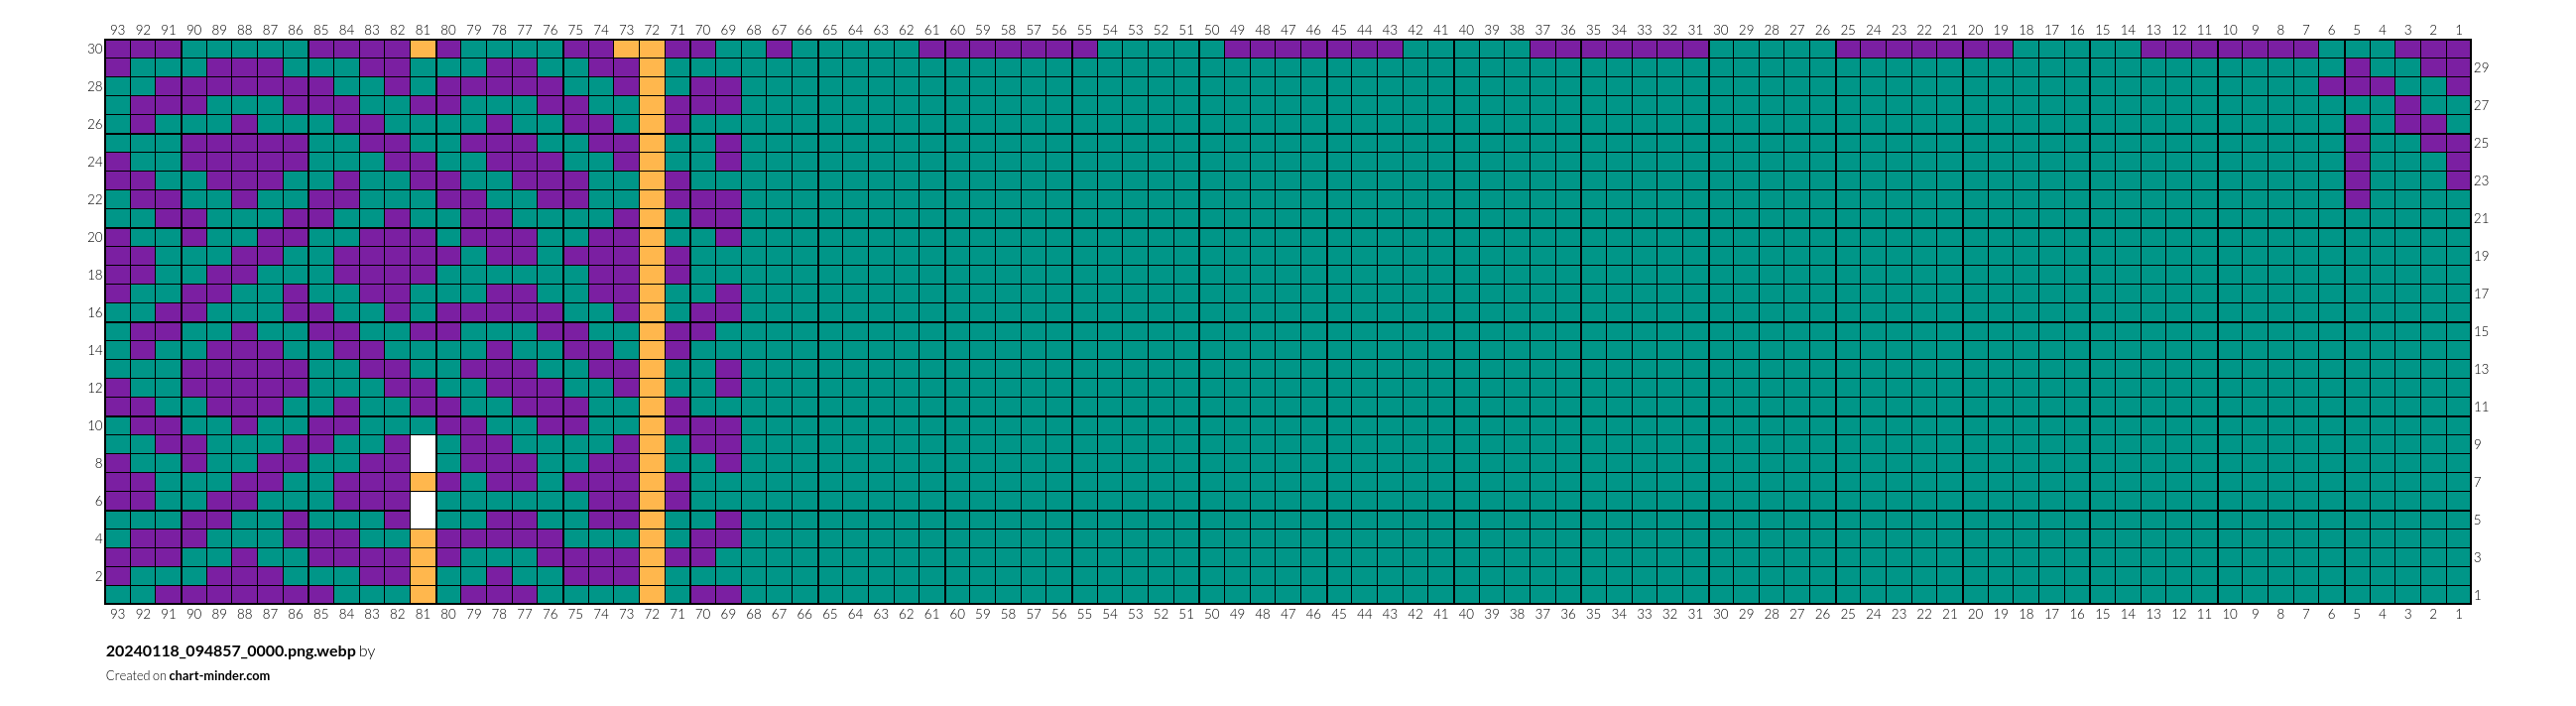
Task: Open the chart-minder.com link
Action: point(219,676)
